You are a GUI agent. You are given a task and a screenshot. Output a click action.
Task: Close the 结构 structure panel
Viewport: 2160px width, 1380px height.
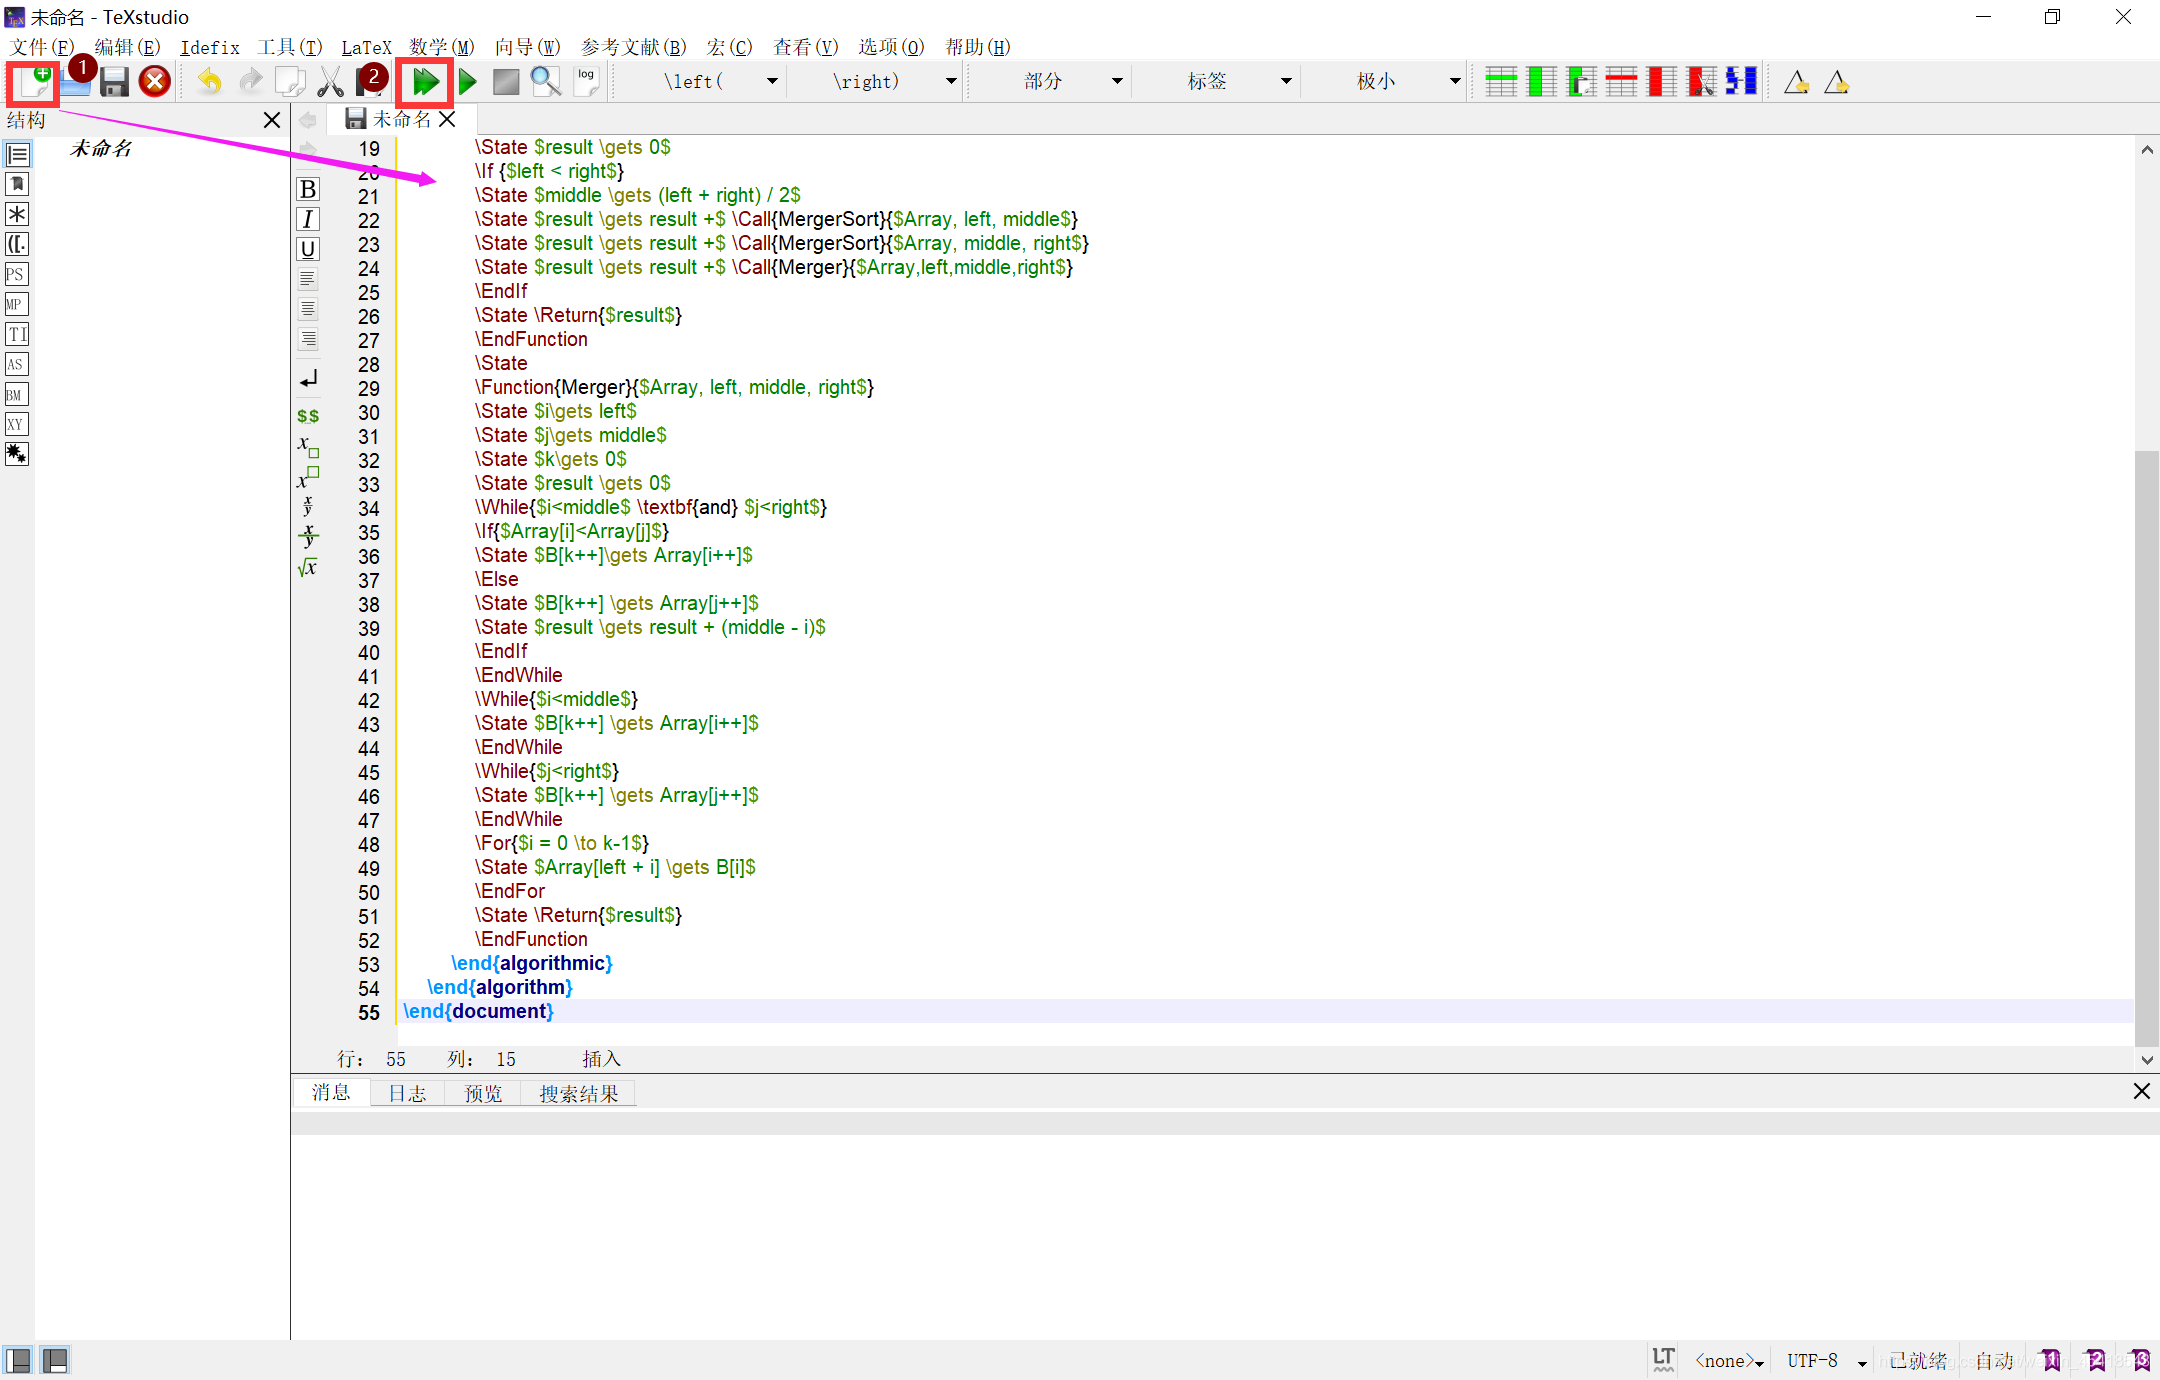(x=271, y=120)
